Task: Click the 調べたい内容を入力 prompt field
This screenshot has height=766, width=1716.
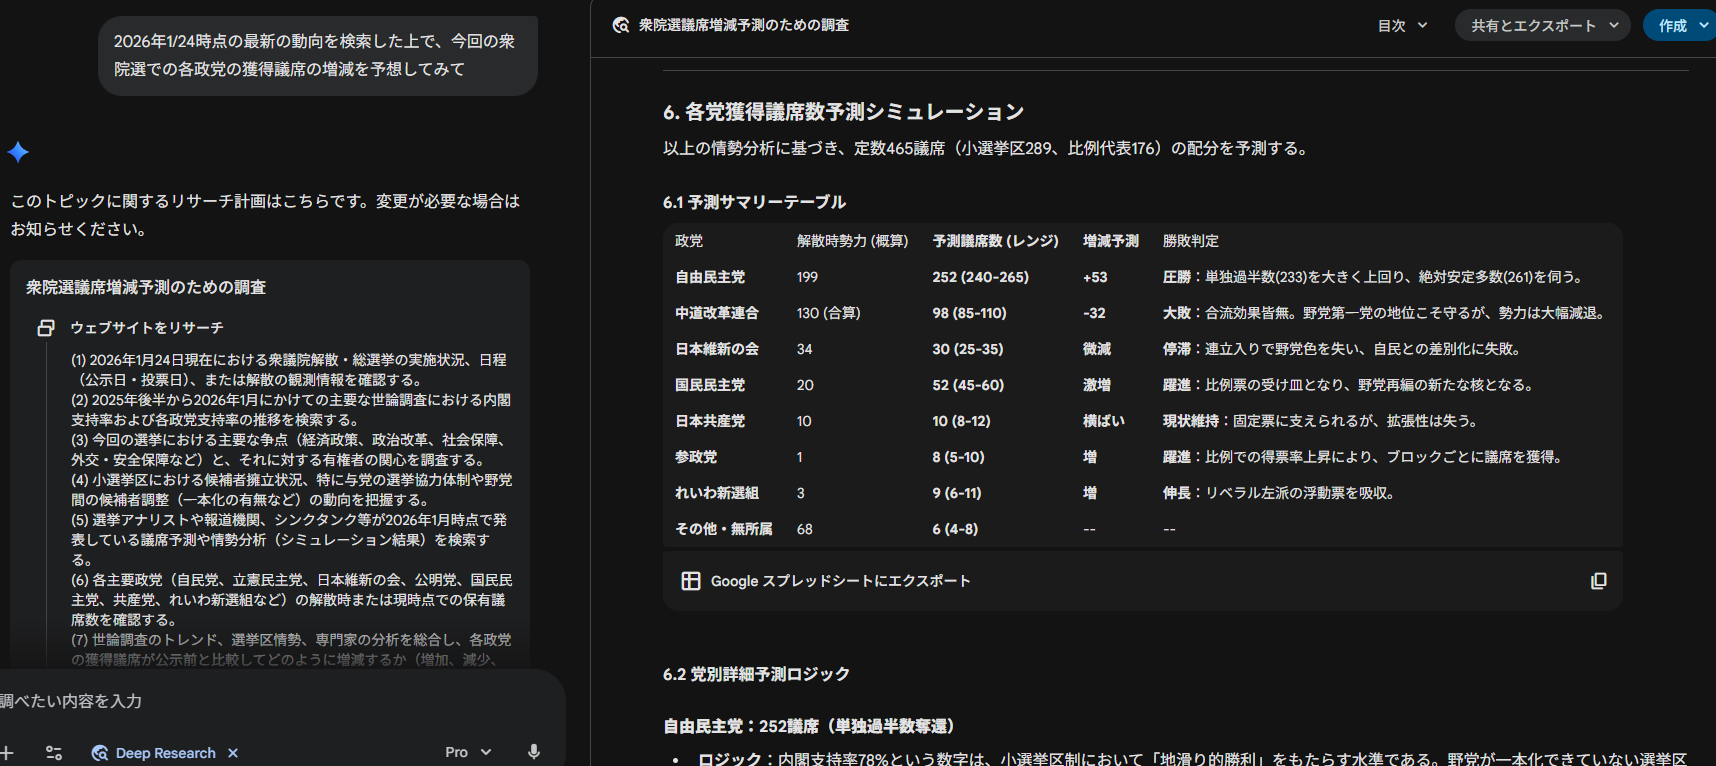Action: pyautogui.click(x=200, y=701)
